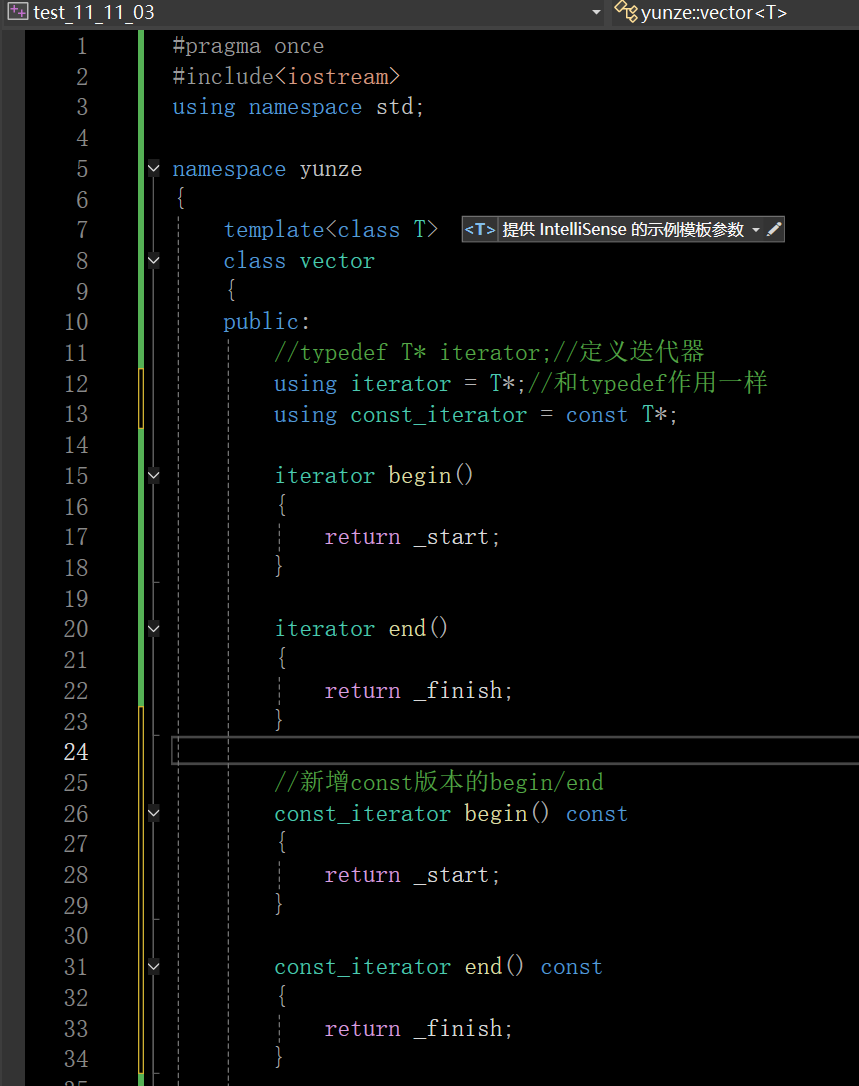This screenshot has height=1086, width=859.
Task: Click line number 24 in the margin
Action: tap(76, 752)
